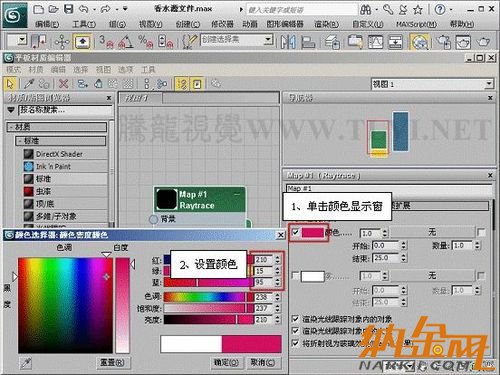This screenshot has height=375, width=500.
Task: Click the background socket circle on Map #1 node
Action: coord(153,219)
